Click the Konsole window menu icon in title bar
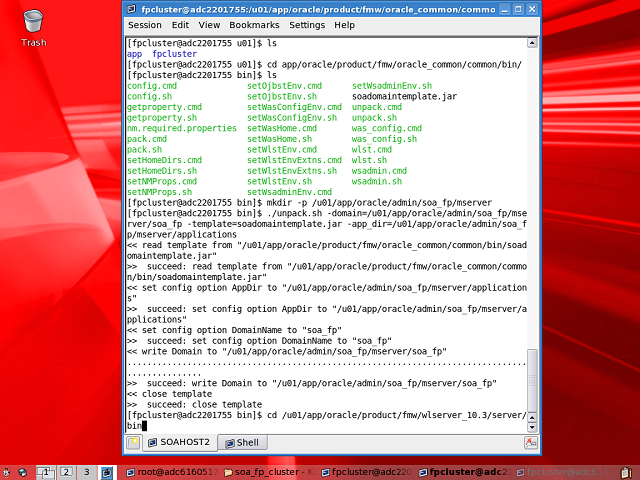The image size is (640, 480). pyautogui.click(x=131, y=9)
